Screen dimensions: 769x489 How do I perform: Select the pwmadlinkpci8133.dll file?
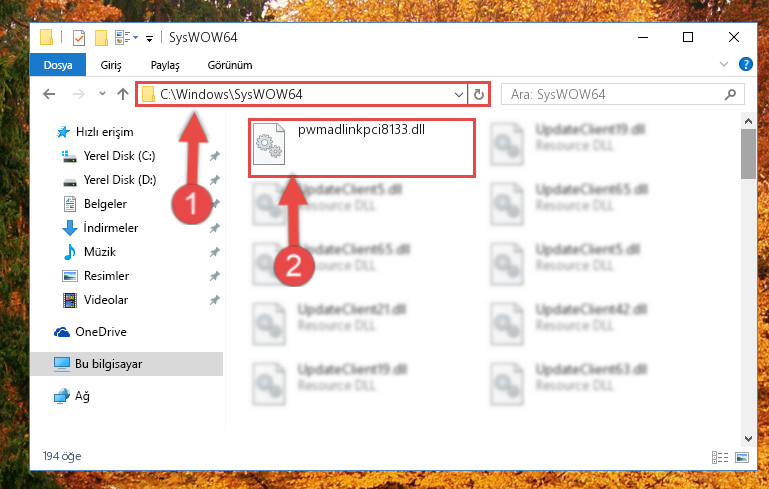tap(362, 148)
